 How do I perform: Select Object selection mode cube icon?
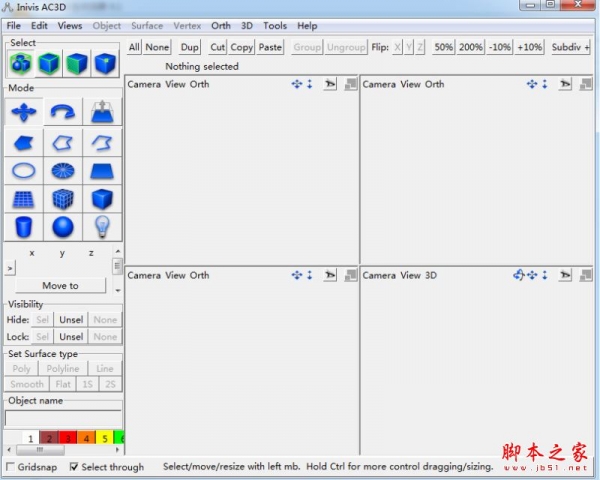tap(49, 63)
